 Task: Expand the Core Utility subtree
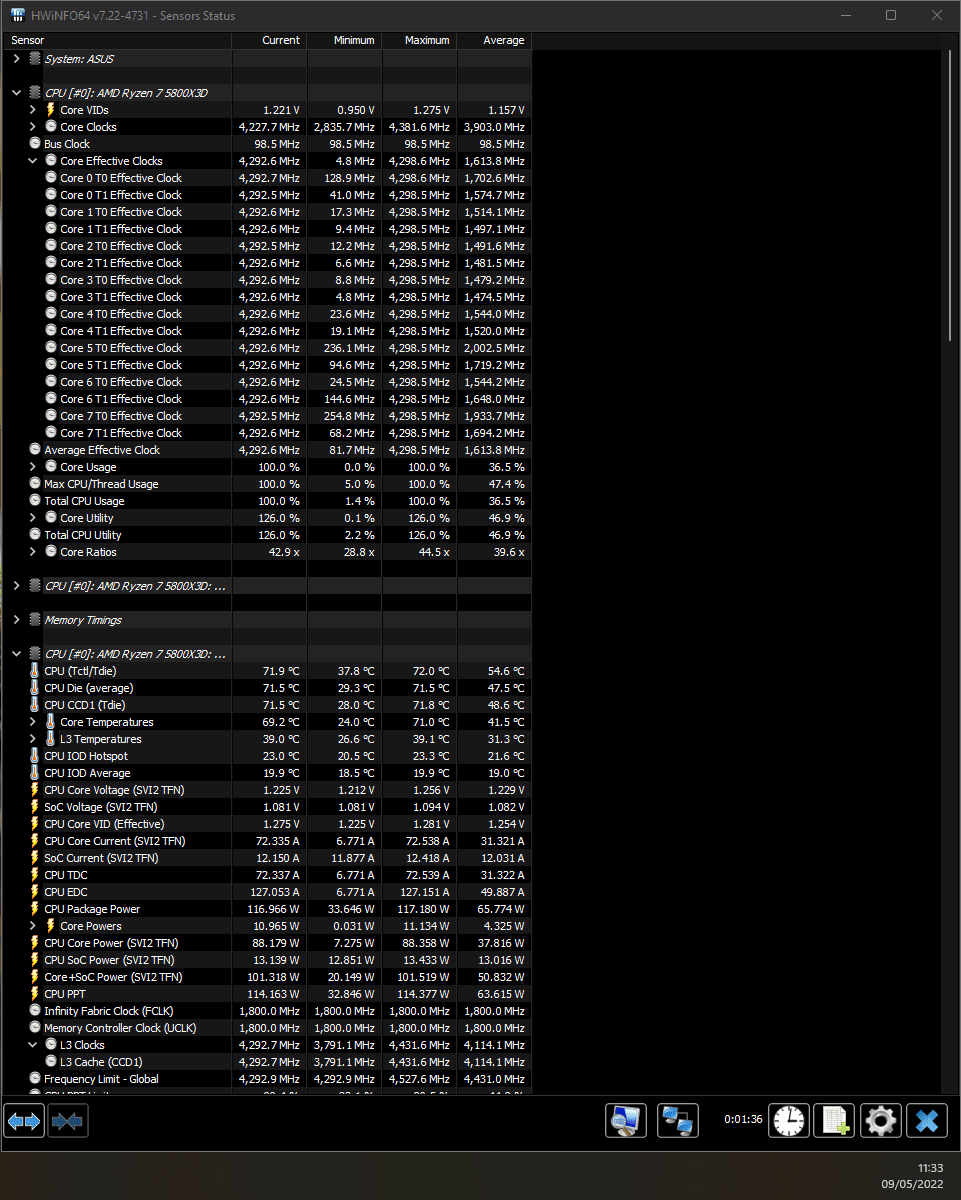33,518
